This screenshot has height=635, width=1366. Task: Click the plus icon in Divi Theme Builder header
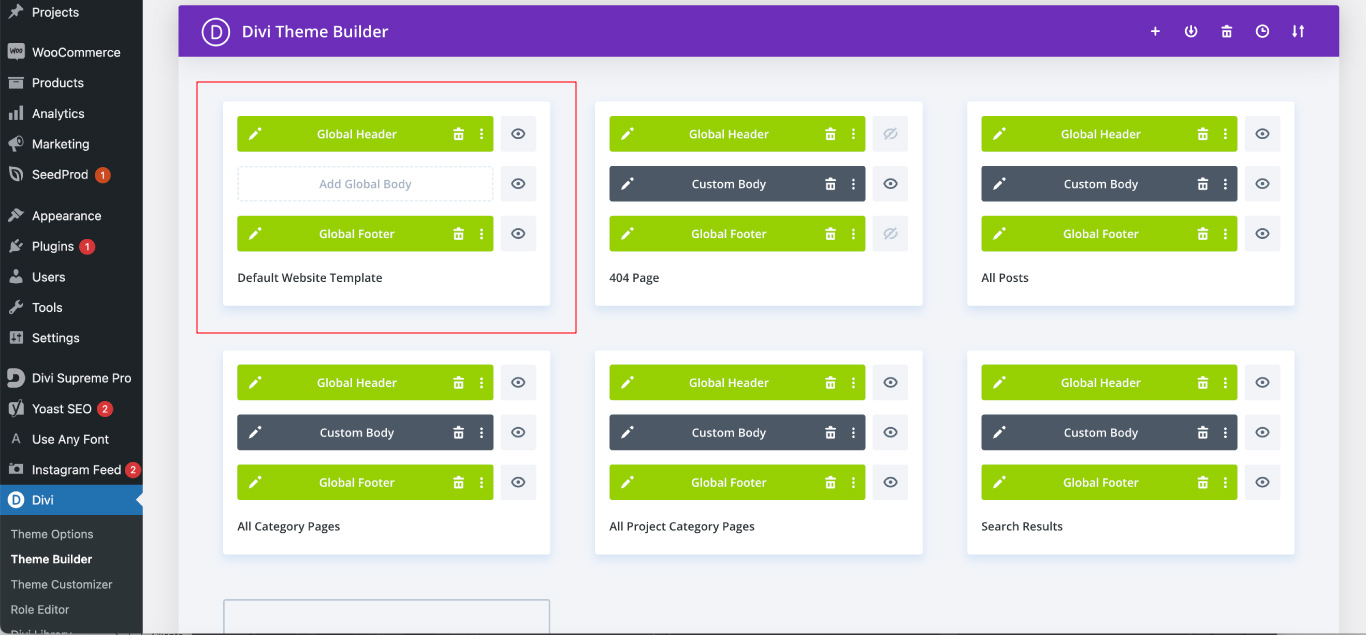[x=1155, y=31]
